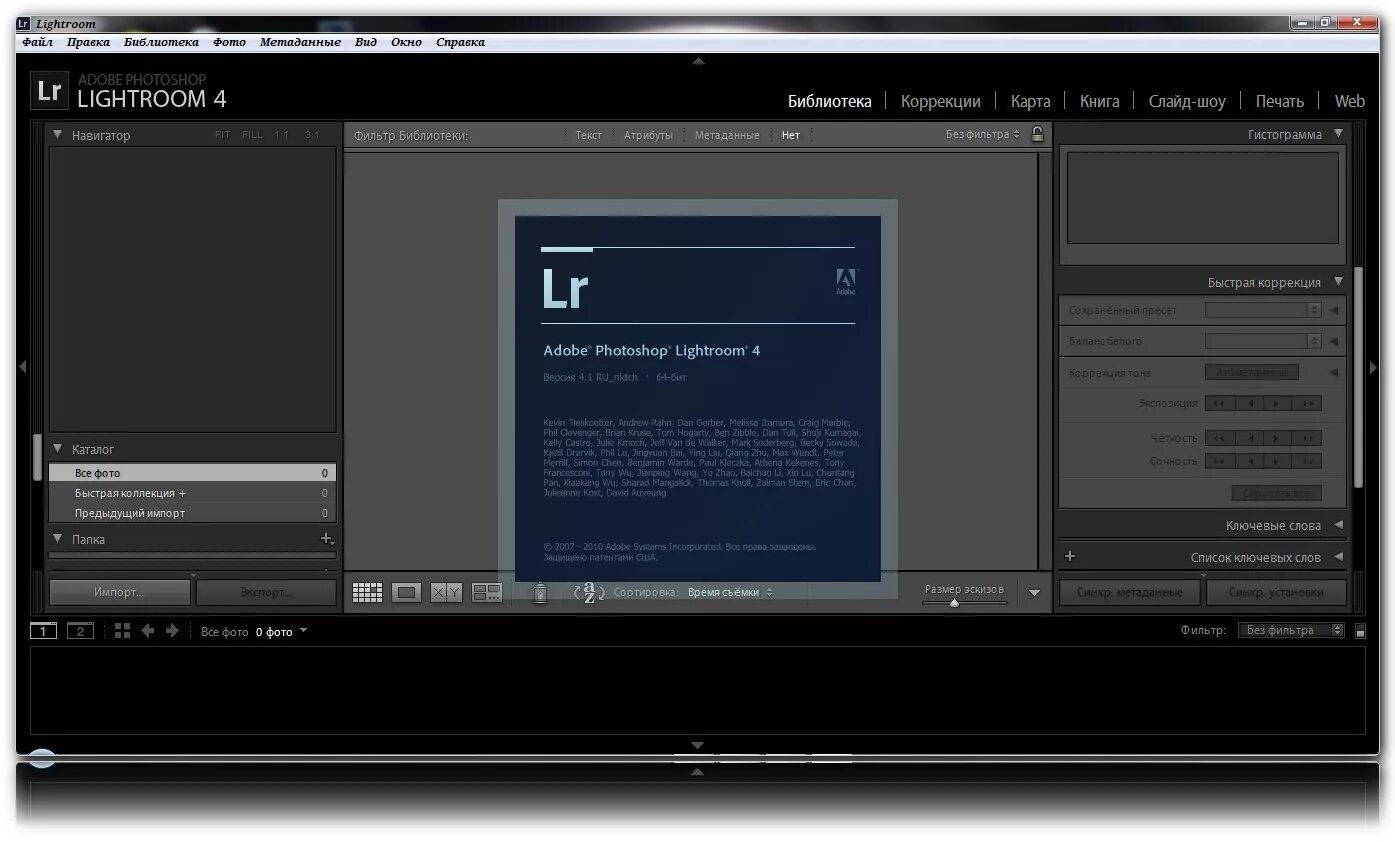The image size is (1395, 842).
Task: Click the main window number 1 icon
Action: pos(44,630)
